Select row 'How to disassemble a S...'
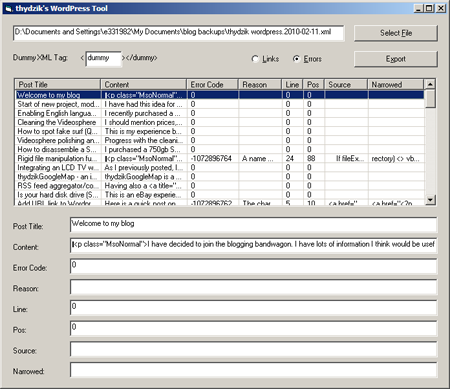450x389 pixels. click(220, 149)
